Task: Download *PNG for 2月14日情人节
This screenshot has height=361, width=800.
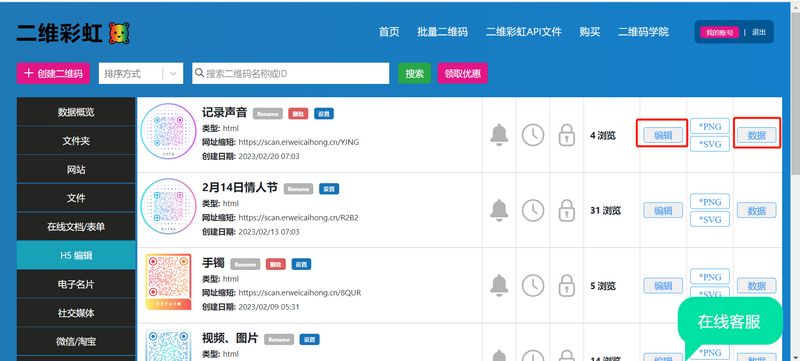Action: click(710, 201)
